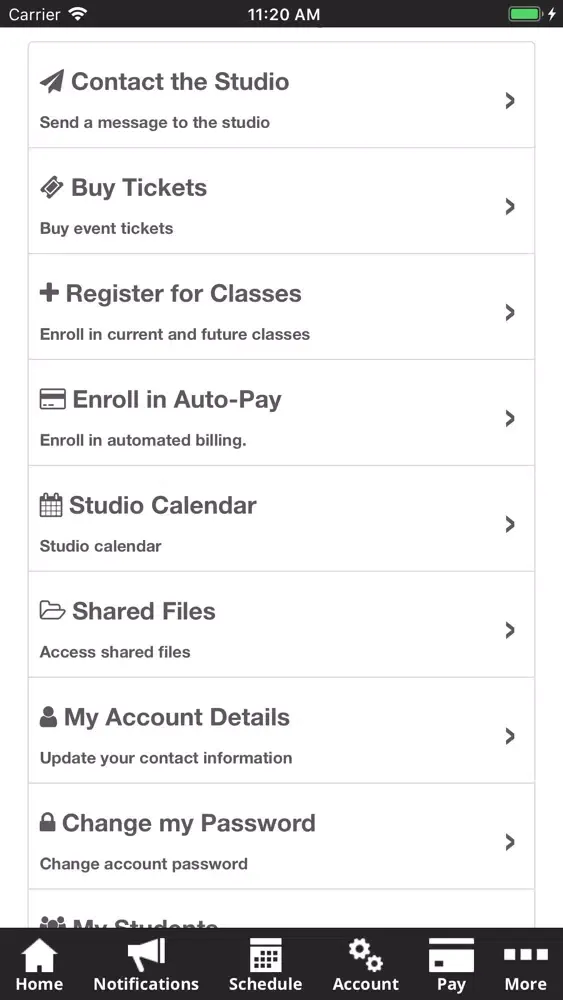Tap the open folder Shared Files icon
Image resolution: width=563 pixels, height=1000 pixels.
[52, 611]
